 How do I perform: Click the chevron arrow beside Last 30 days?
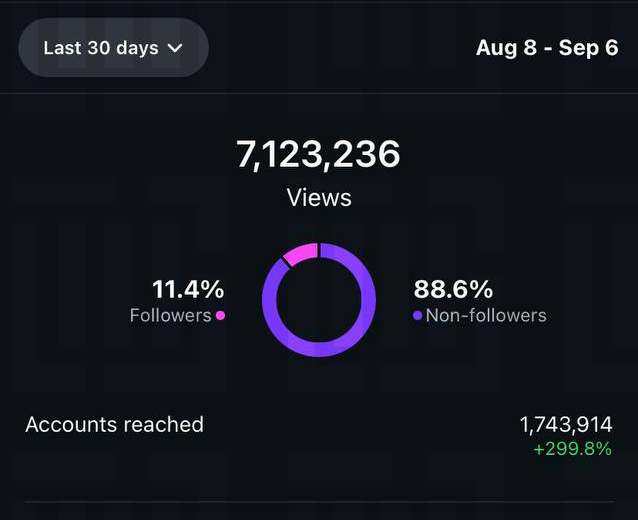coord(175,47)
